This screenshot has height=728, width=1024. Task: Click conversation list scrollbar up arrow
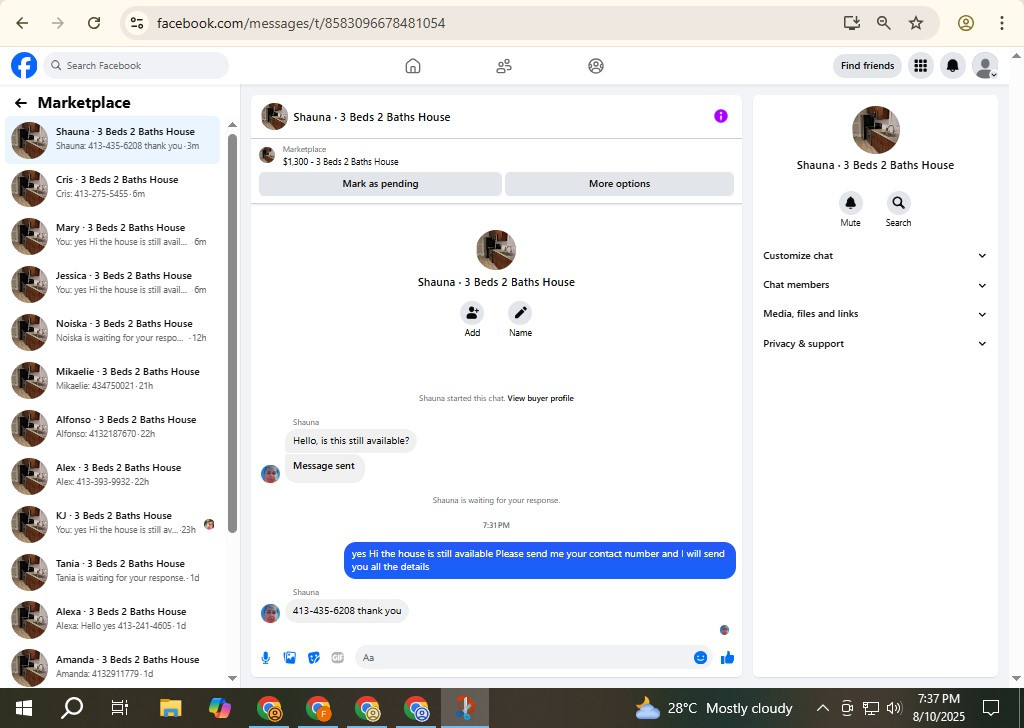coord(232,125)
